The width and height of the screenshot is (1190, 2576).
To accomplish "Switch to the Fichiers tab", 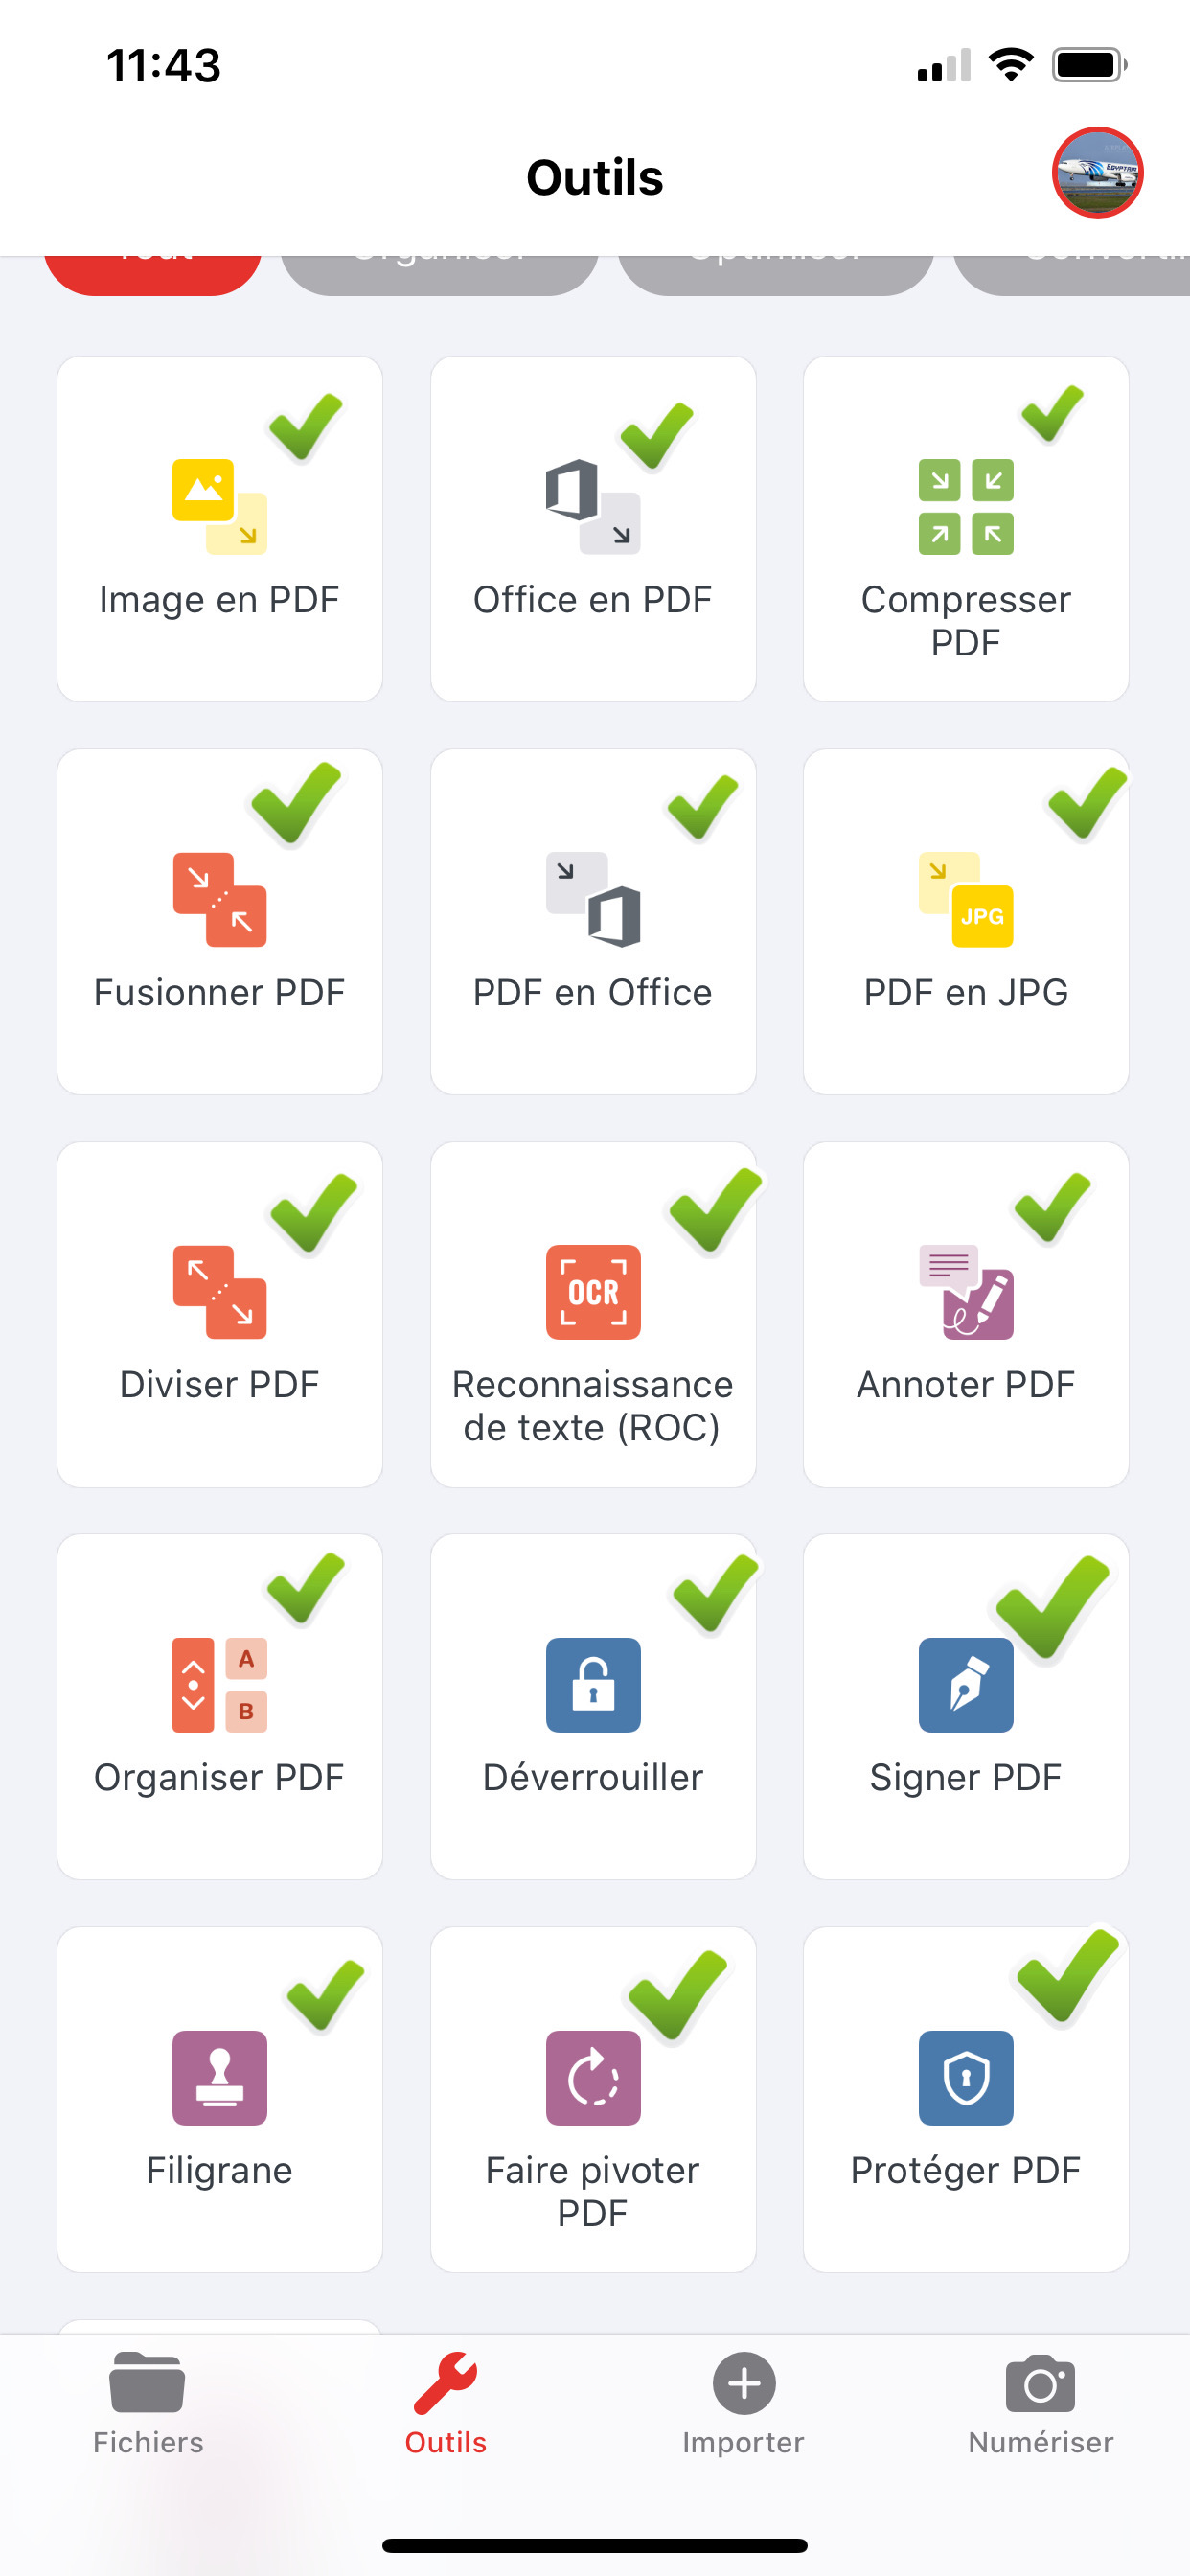I will click(148, 2402).
